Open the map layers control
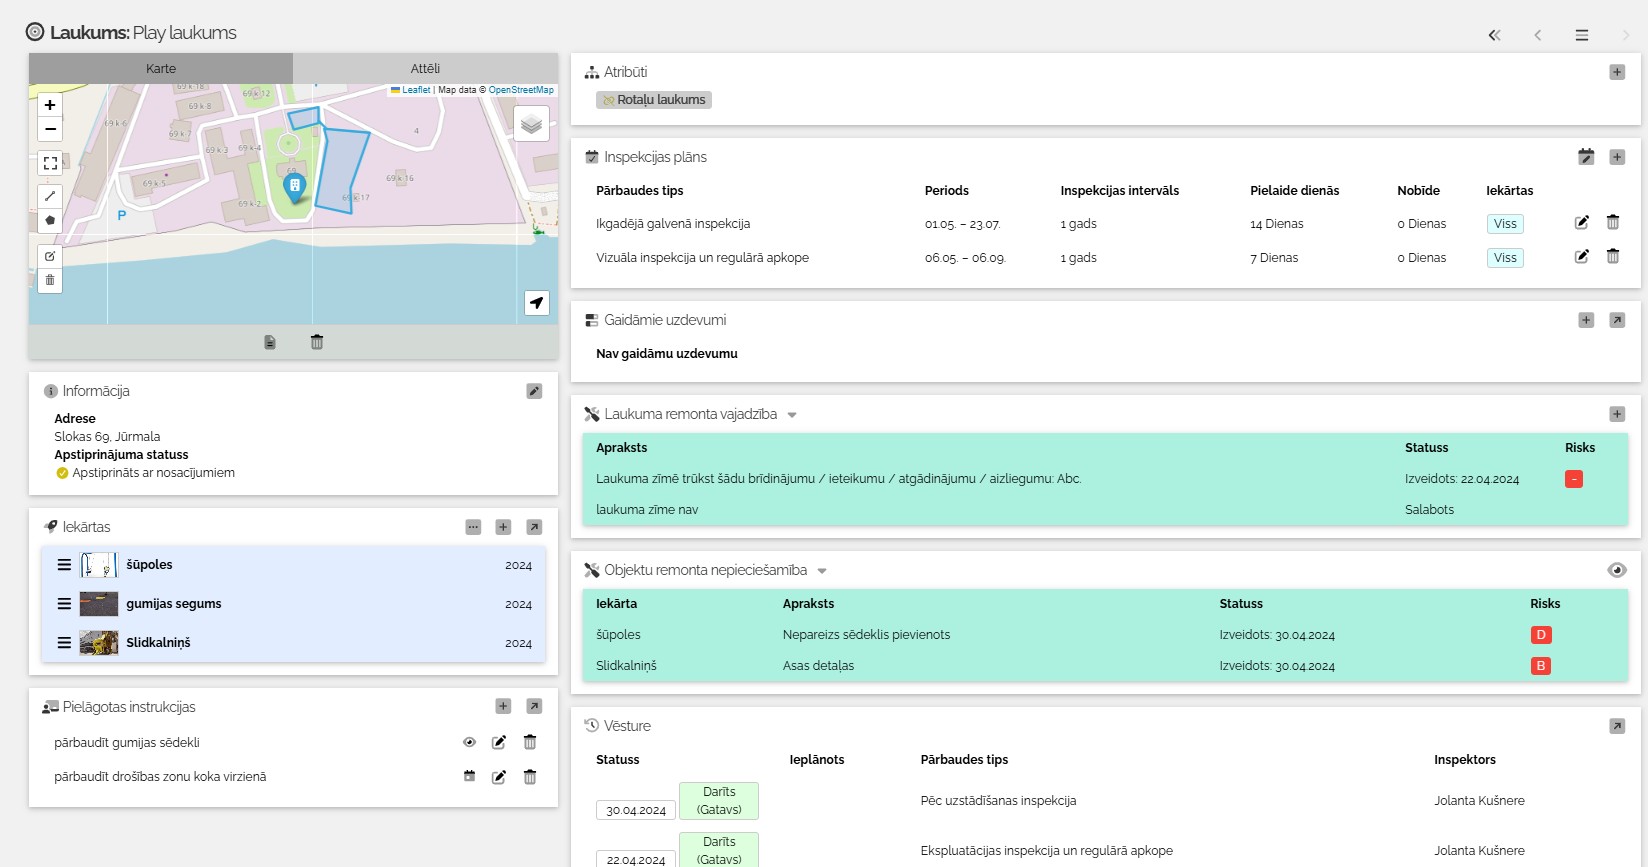The image size is (1648, 867). (x=531, y=124)
